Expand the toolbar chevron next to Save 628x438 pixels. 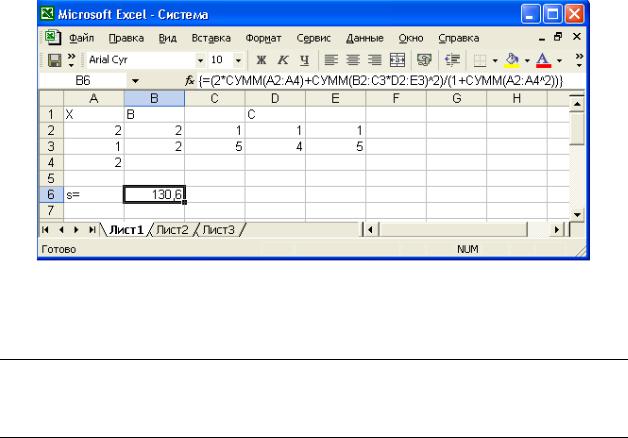coord(71,60)
